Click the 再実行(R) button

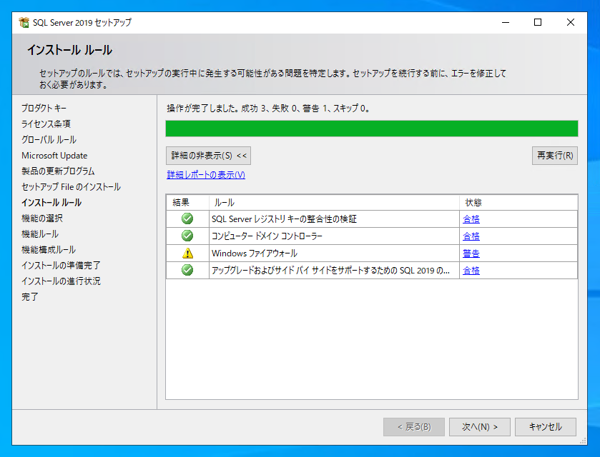pos(555,155)
